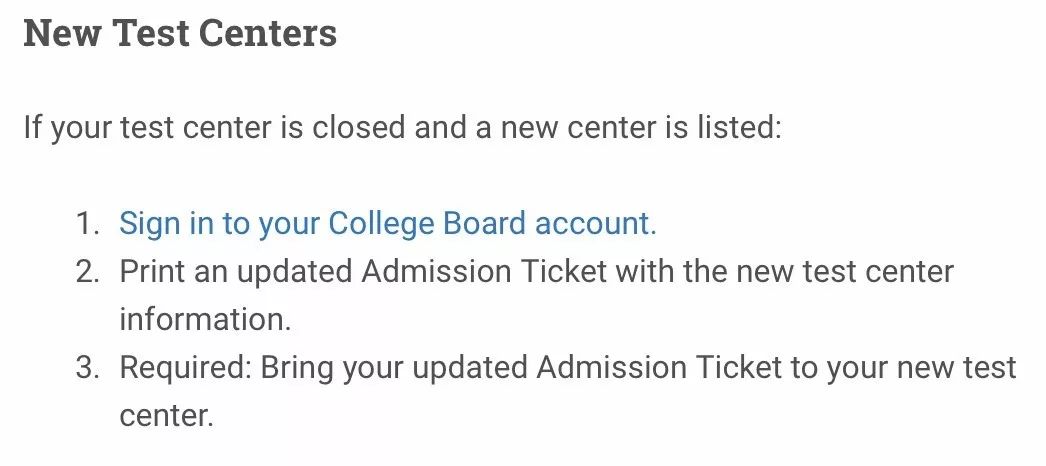Open the Sign in to your College Board account link
1046x466 pixels.
point(388,224)
